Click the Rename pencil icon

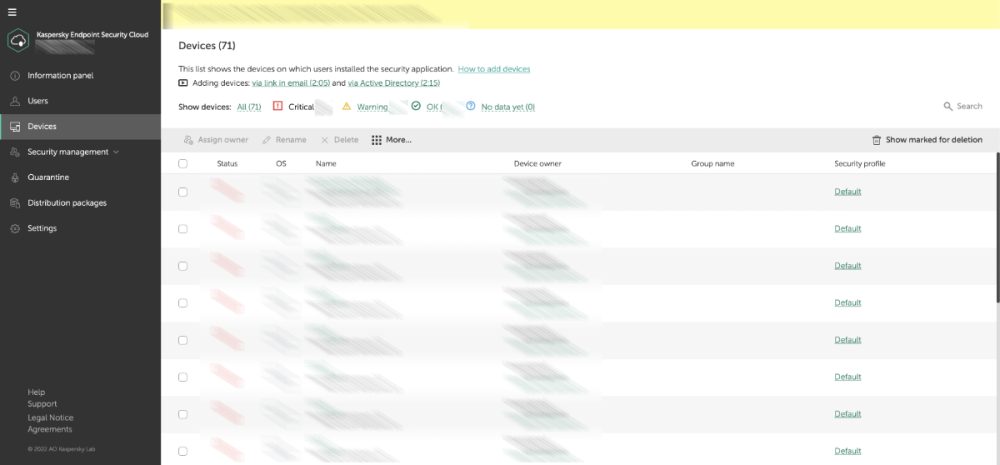pos(267,140)
